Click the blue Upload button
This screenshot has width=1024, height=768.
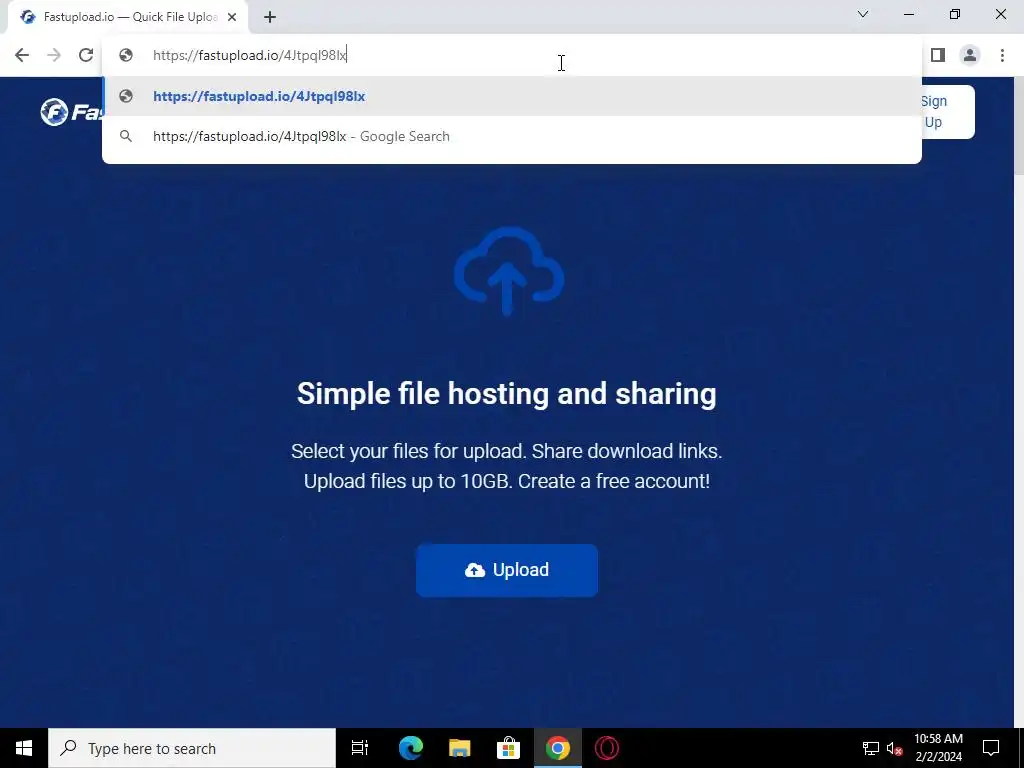coord(507,570)
